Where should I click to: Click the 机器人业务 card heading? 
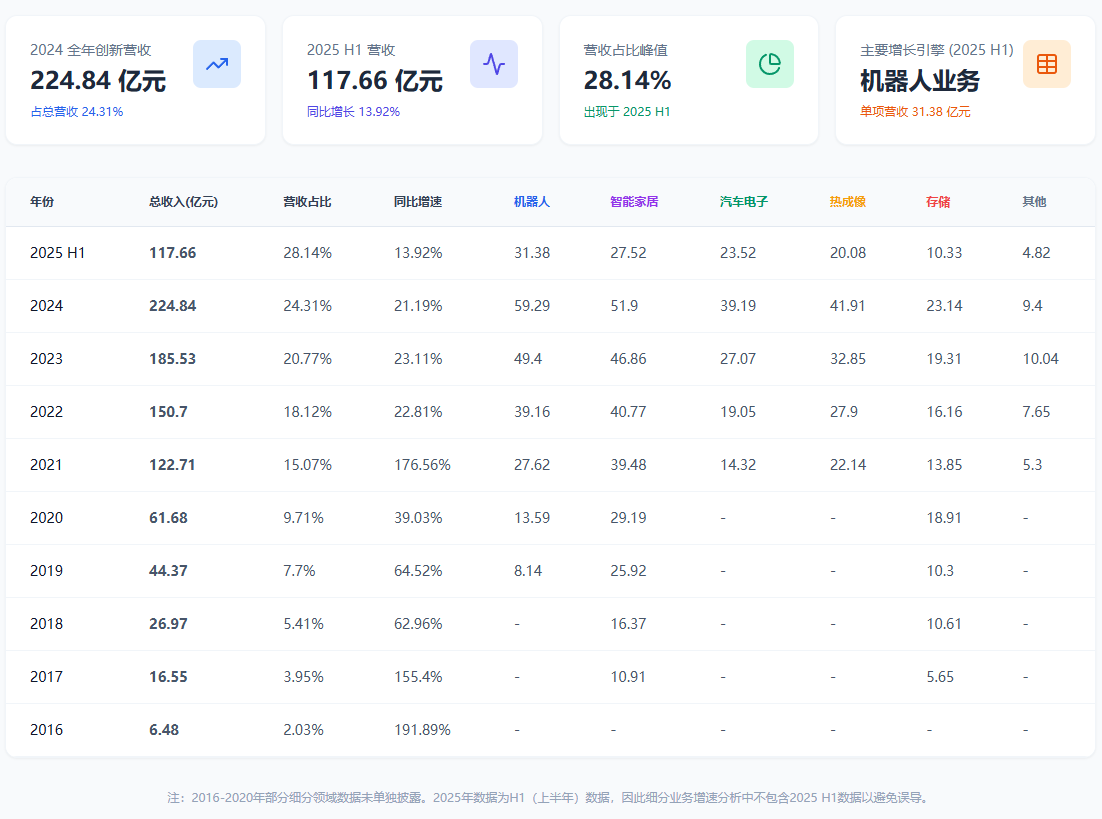point(919,81)
